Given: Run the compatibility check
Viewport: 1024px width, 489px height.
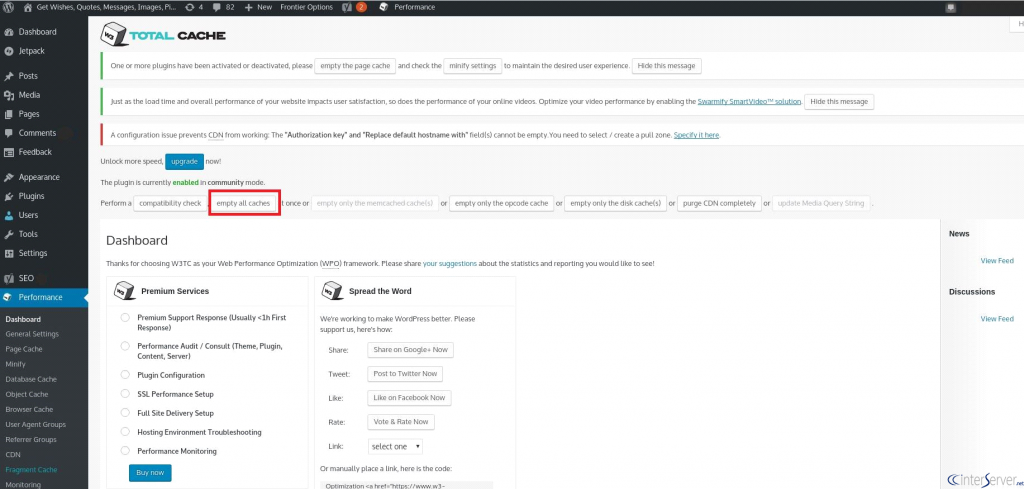Looking at the screenshot, I should pyautogui.click(x=170, y=203).
